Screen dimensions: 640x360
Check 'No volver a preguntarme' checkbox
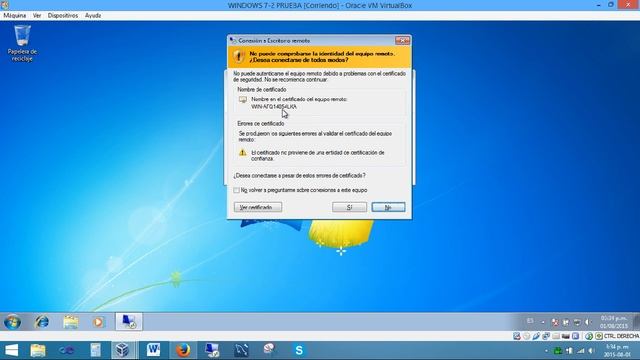pyautogui.click(x=236, y=190)
